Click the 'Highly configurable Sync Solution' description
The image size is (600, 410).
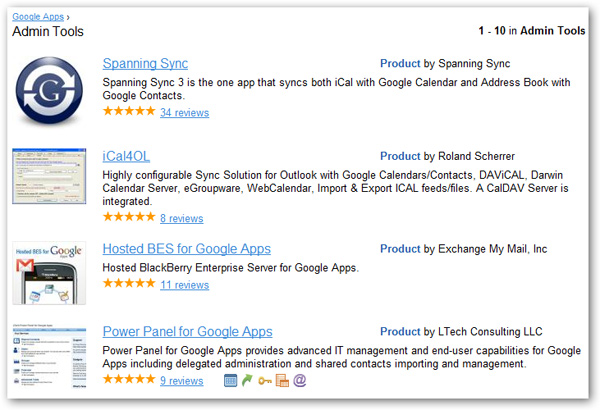(x=336, y=188)
